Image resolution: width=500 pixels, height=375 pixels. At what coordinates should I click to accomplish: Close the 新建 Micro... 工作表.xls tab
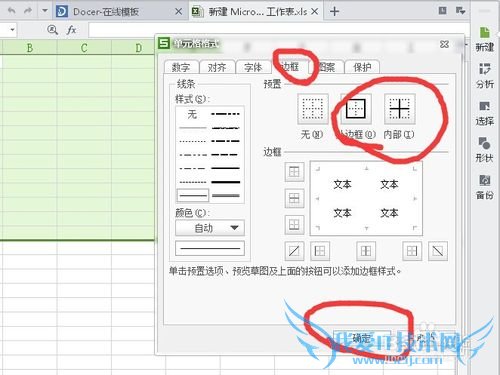[x=314, y=12]
